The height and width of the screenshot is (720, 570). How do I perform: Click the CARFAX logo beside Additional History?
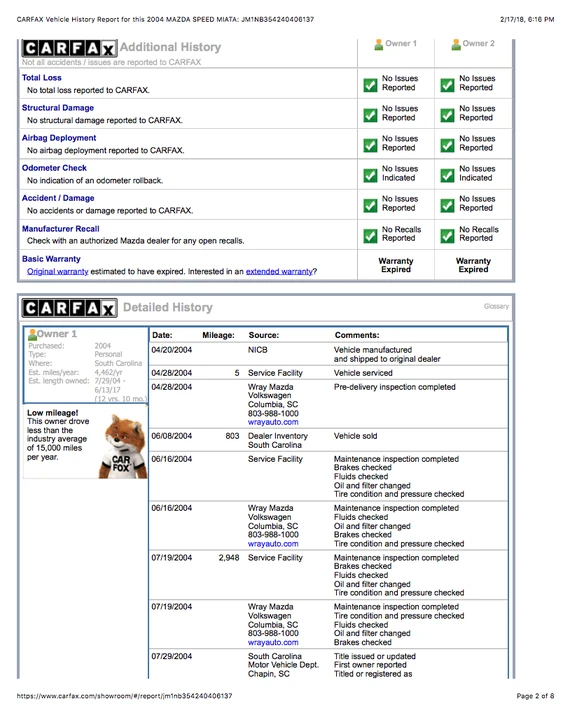click(69, 48)
